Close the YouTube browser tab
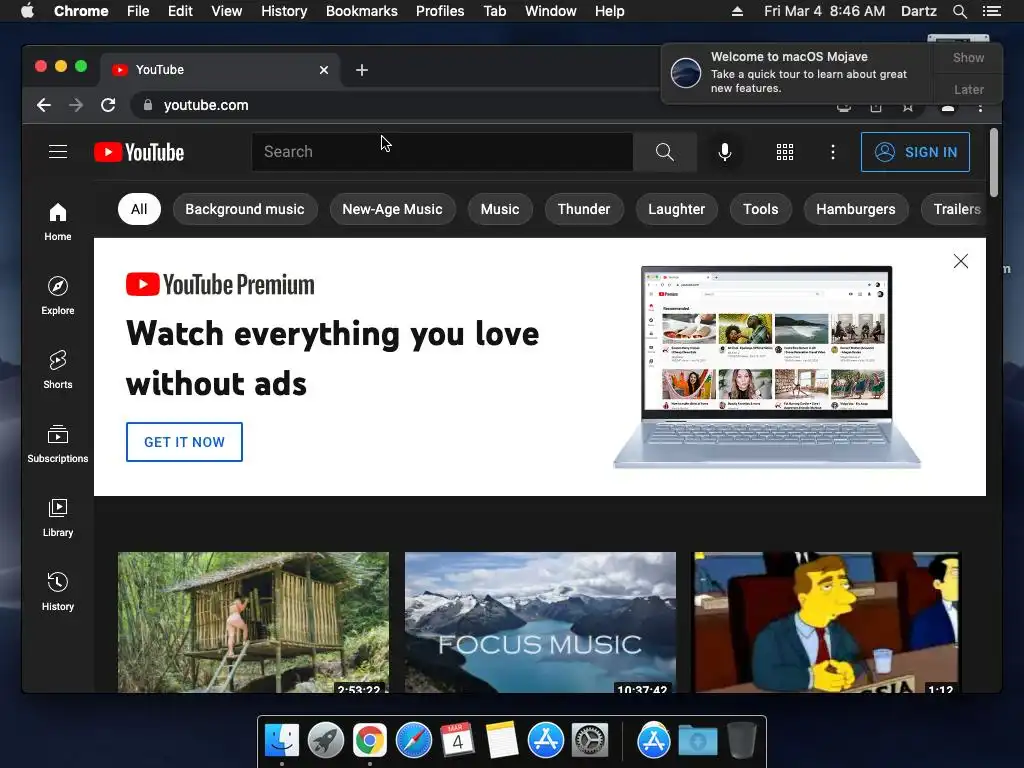Image resolution: width=1024 pixels, height=768 pixels. click(324, 70)
